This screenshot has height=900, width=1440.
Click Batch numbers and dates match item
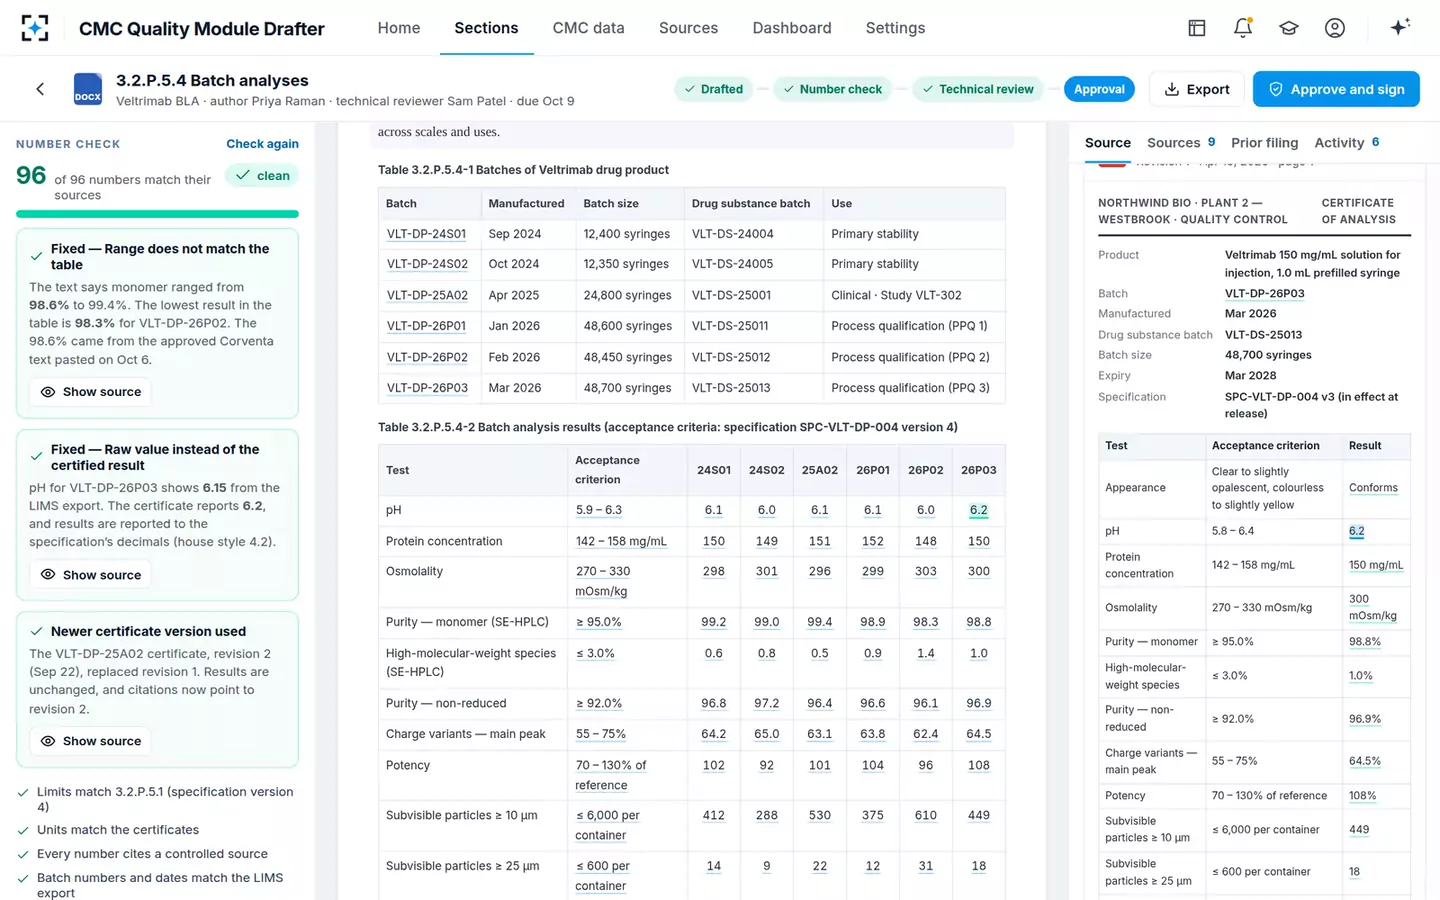coord(157,885)
